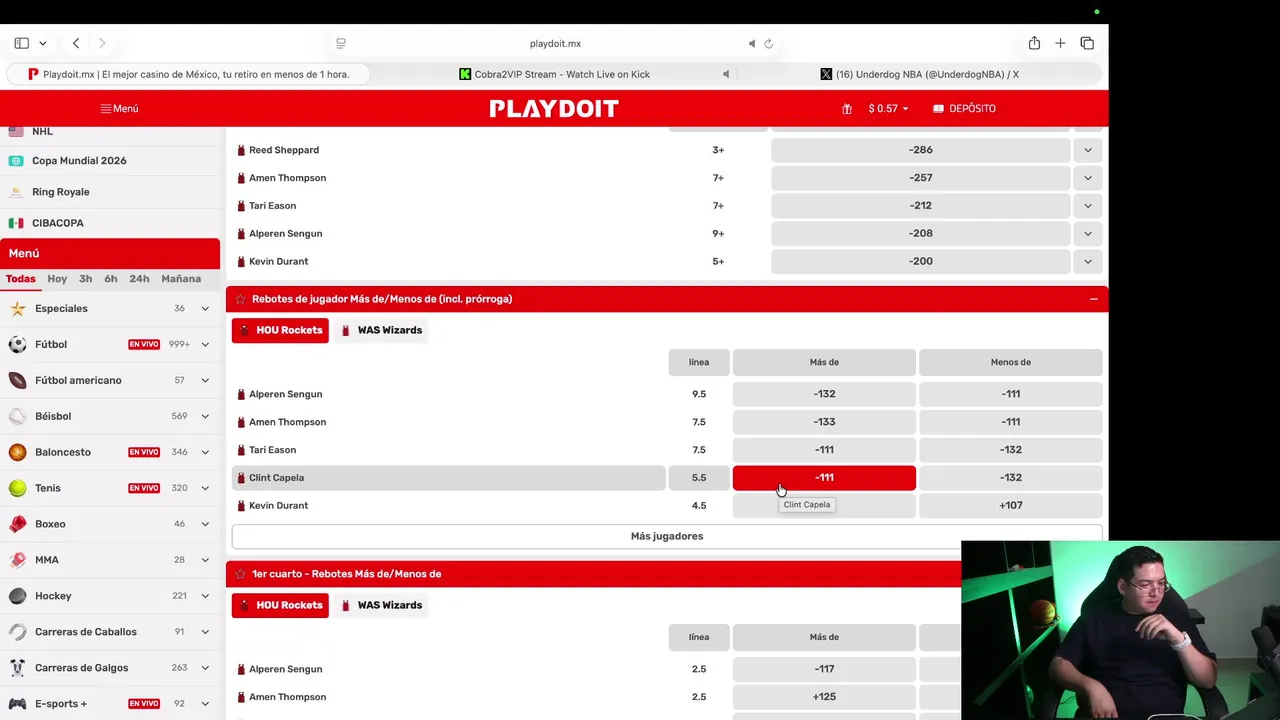Click the Hockey puck icon
This screenshot has height=720, width=1280.
tap(17, 596)
